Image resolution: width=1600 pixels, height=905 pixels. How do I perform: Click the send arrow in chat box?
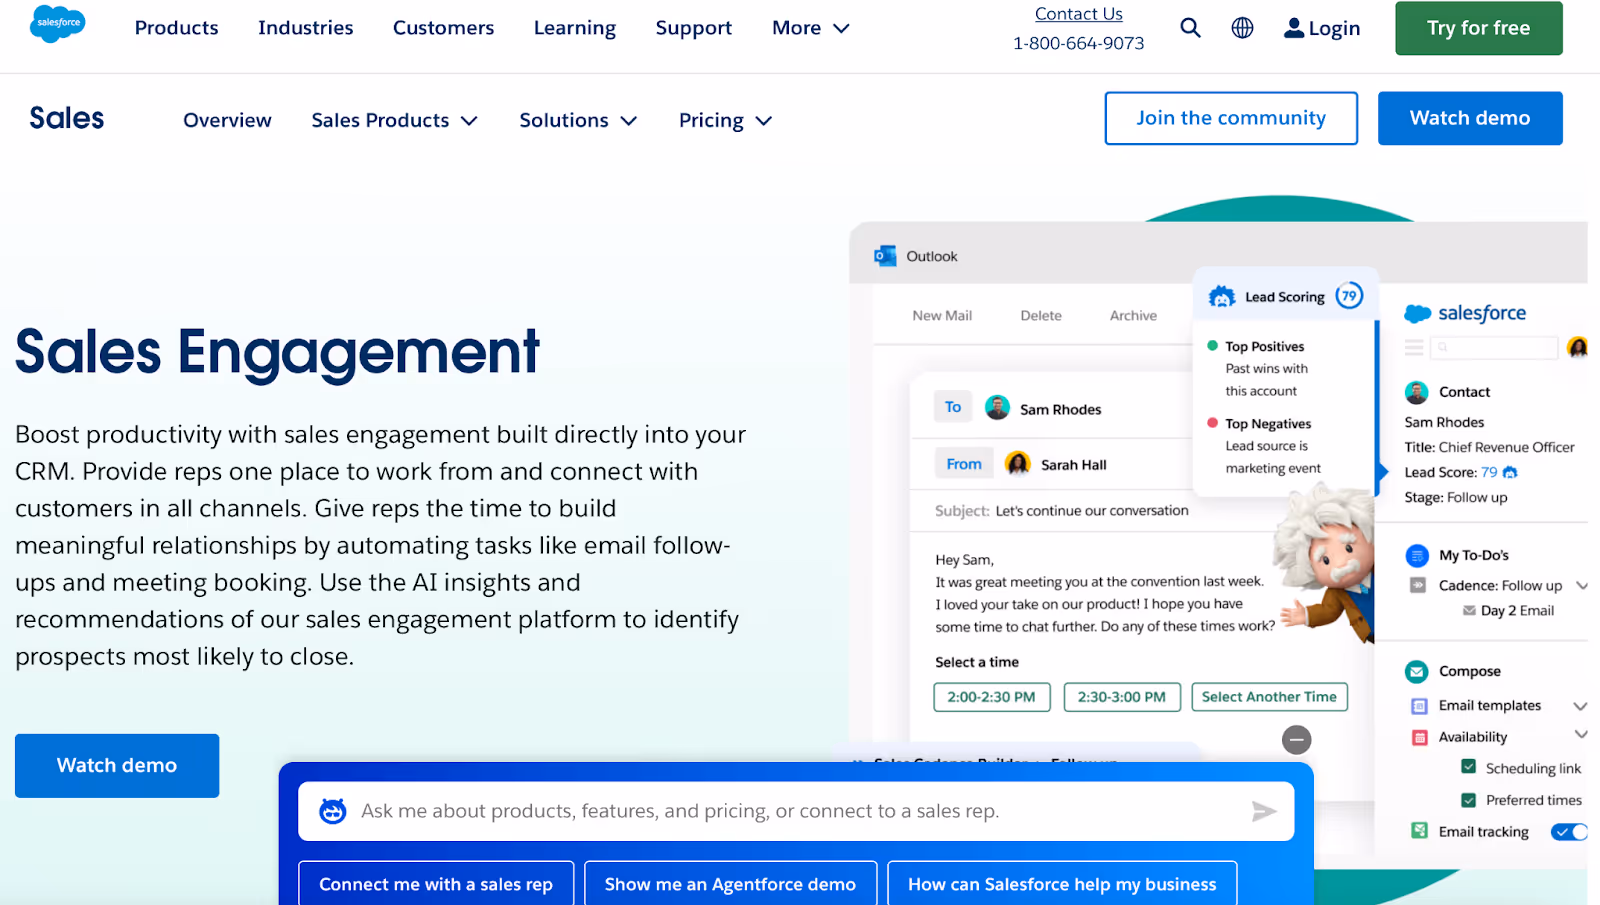[x=1264, y=811]
